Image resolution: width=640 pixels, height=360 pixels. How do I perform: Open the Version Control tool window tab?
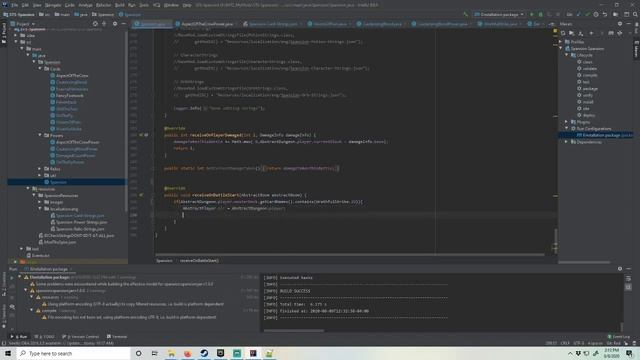81,337
